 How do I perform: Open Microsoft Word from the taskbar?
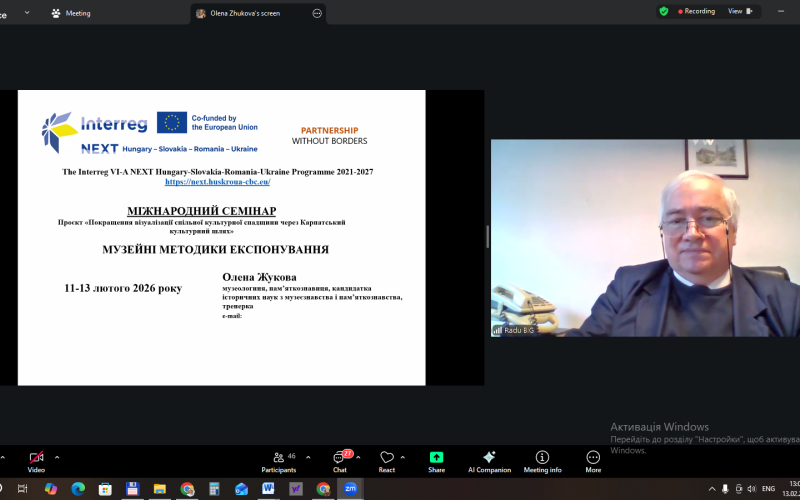(268, 488)
